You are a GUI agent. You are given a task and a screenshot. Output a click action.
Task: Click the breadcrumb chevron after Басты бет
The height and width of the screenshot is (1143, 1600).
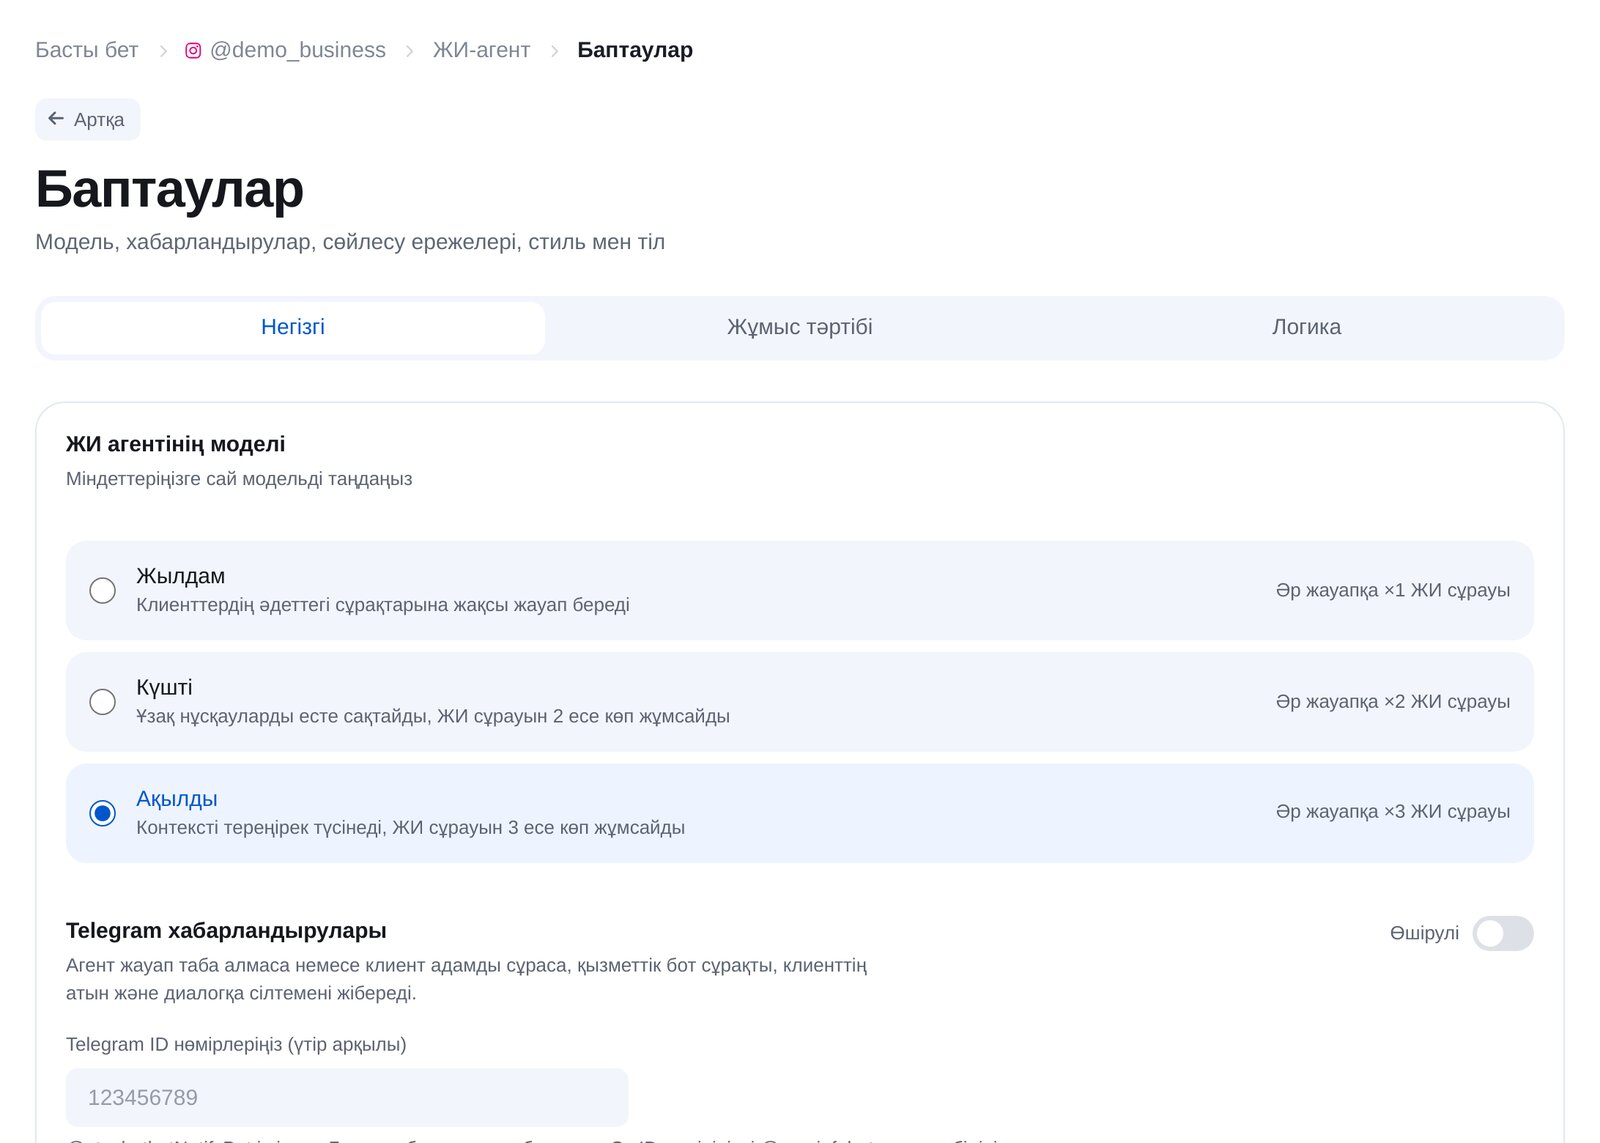tap(163, 51)
